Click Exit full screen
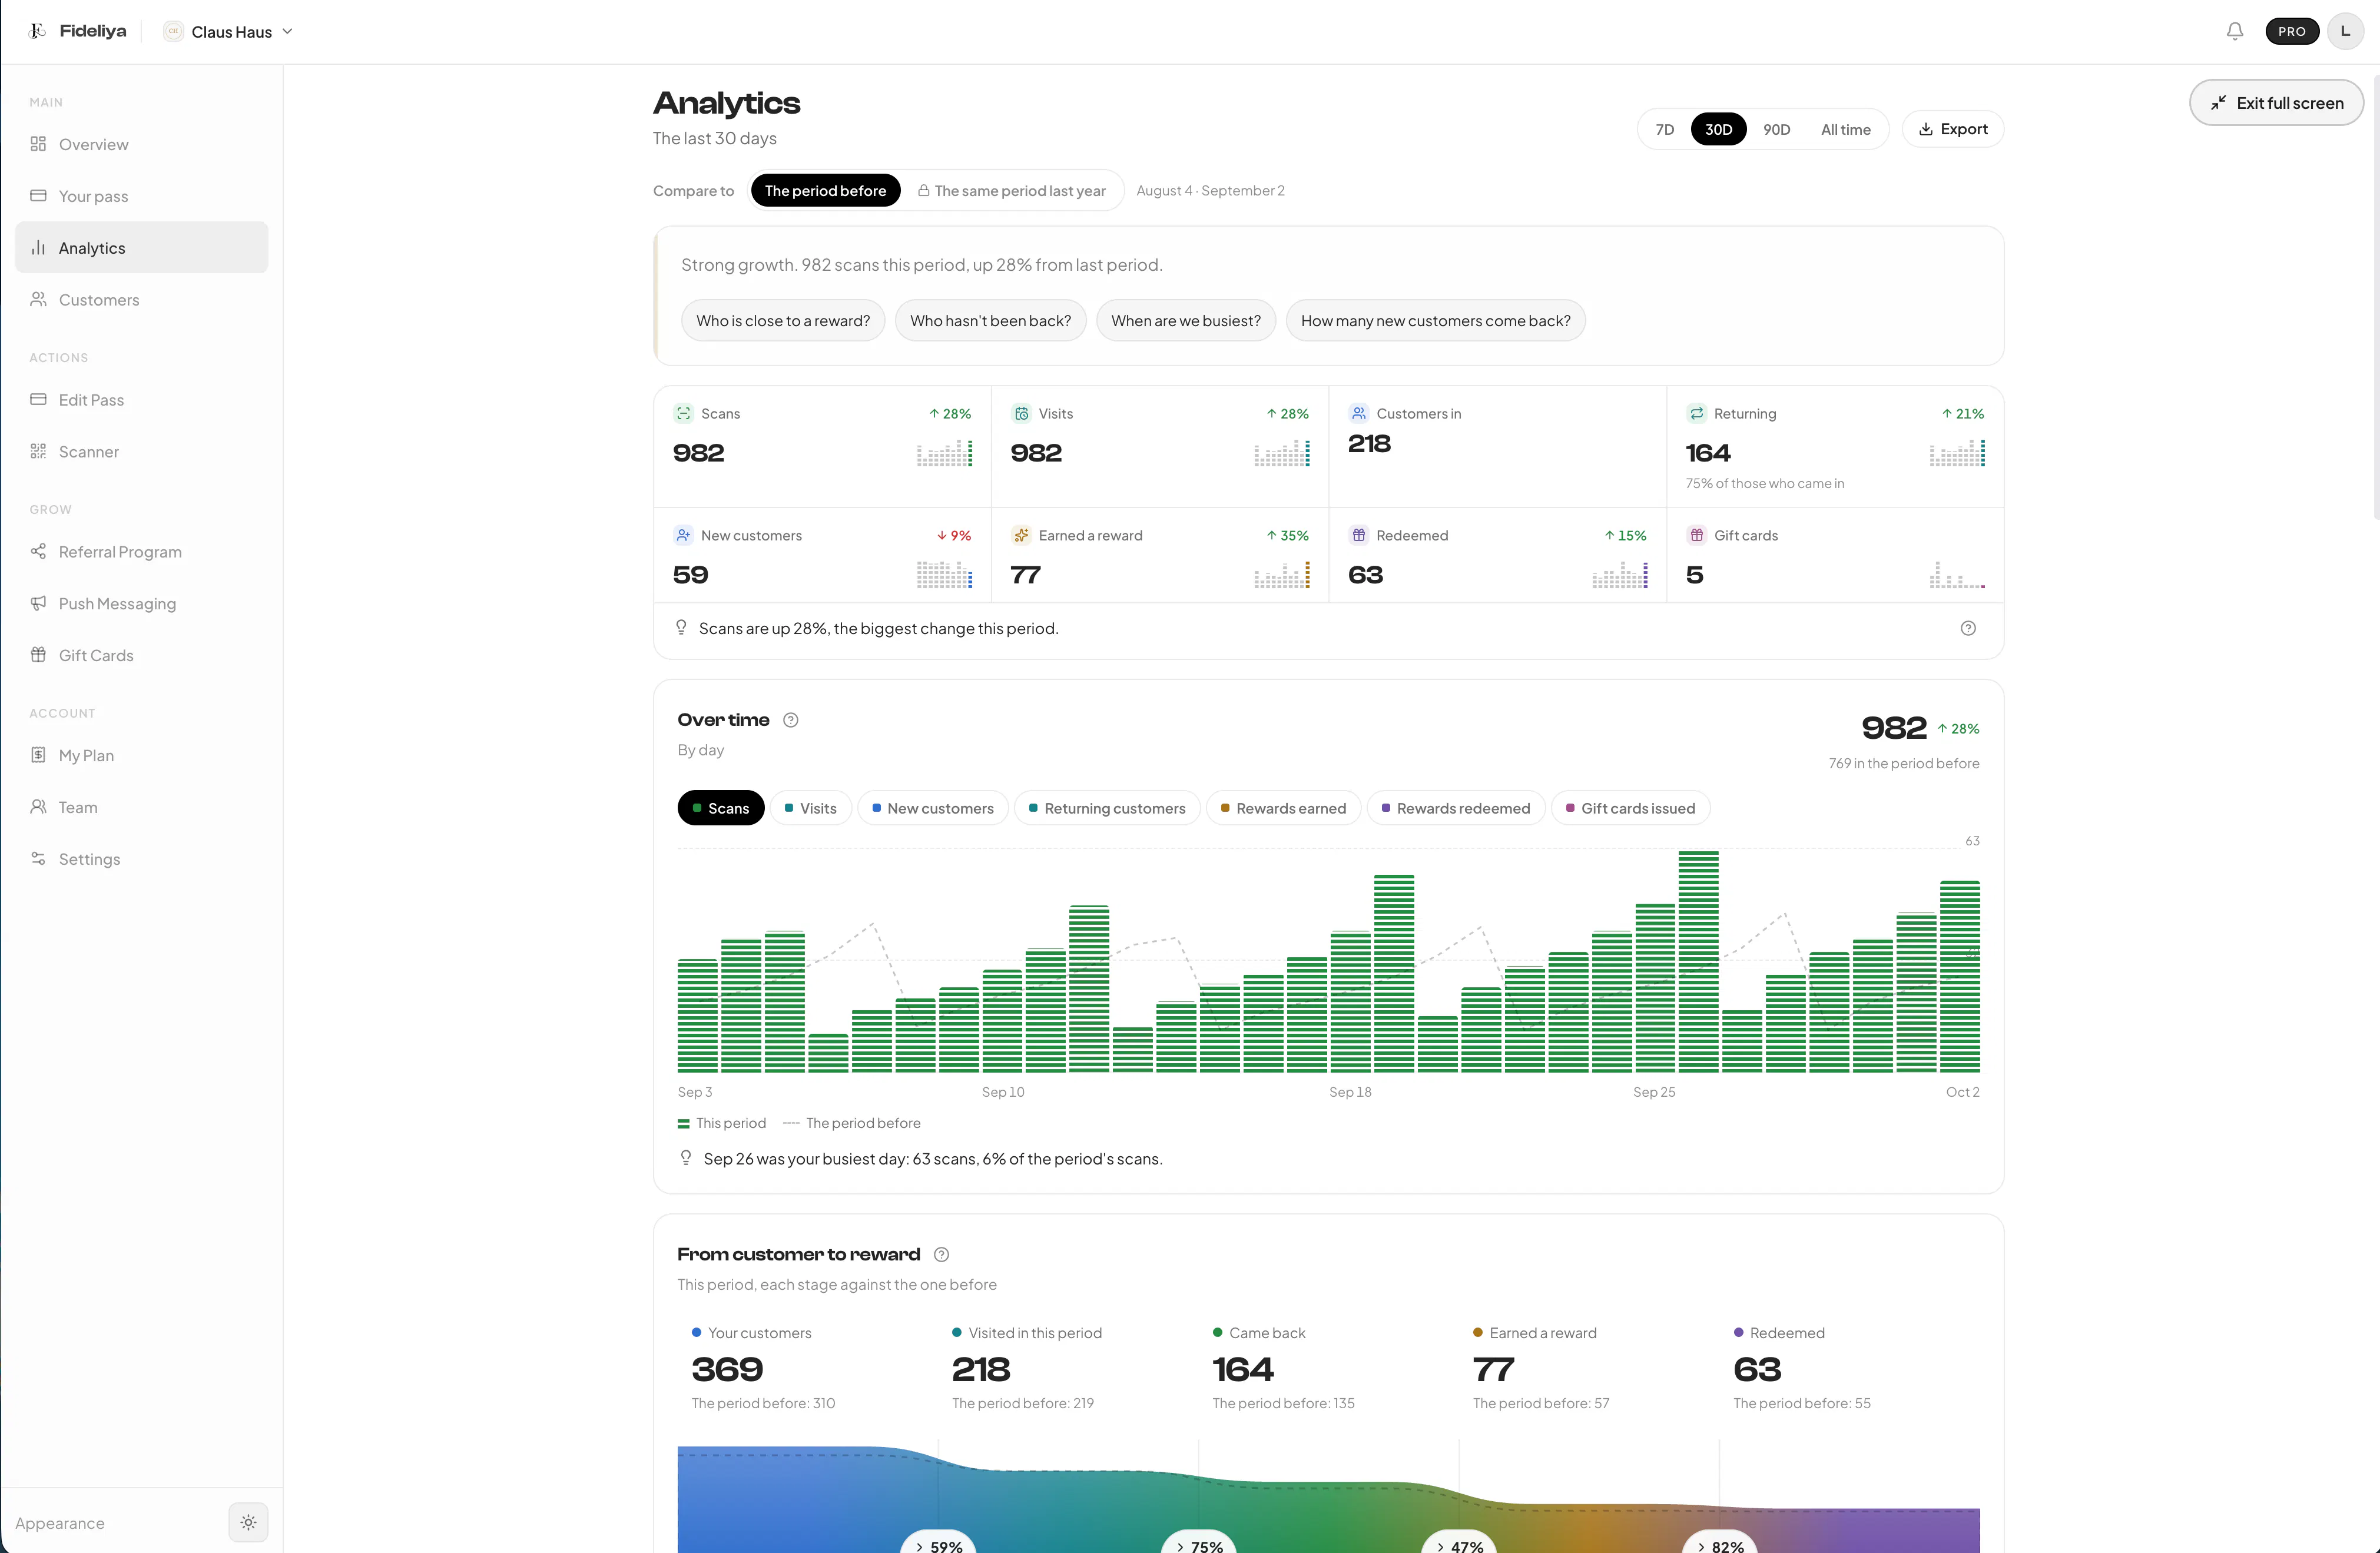 2276,102
